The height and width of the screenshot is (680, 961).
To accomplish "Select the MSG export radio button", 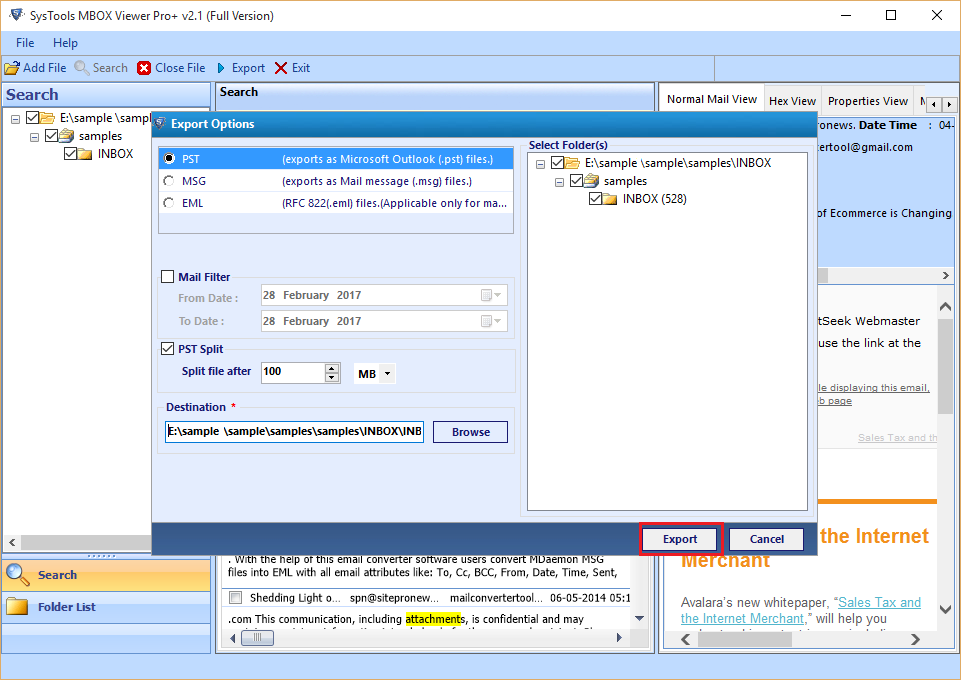I will [x=169, y=181].
